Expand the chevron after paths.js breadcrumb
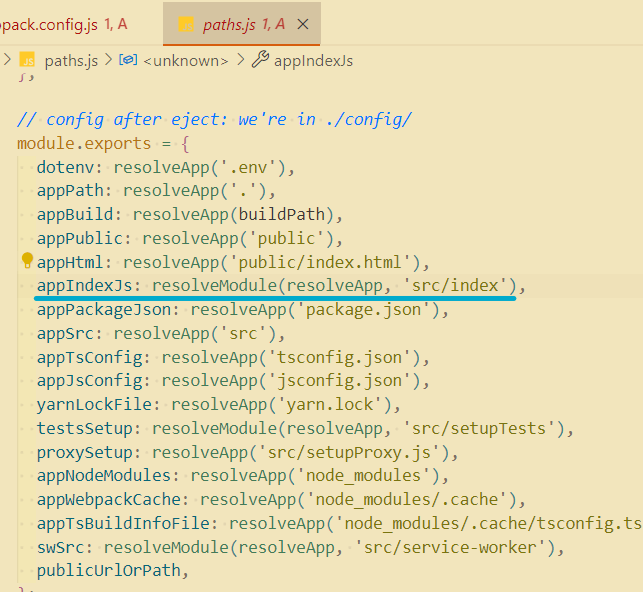643x592 pixels. point(108,60)
